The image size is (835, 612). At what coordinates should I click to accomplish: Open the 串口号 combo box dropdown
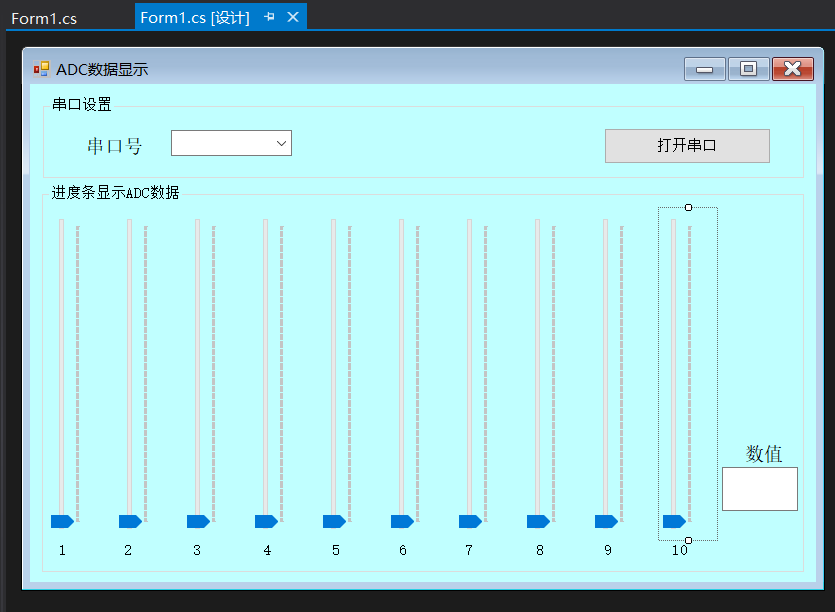click(281, 143)
